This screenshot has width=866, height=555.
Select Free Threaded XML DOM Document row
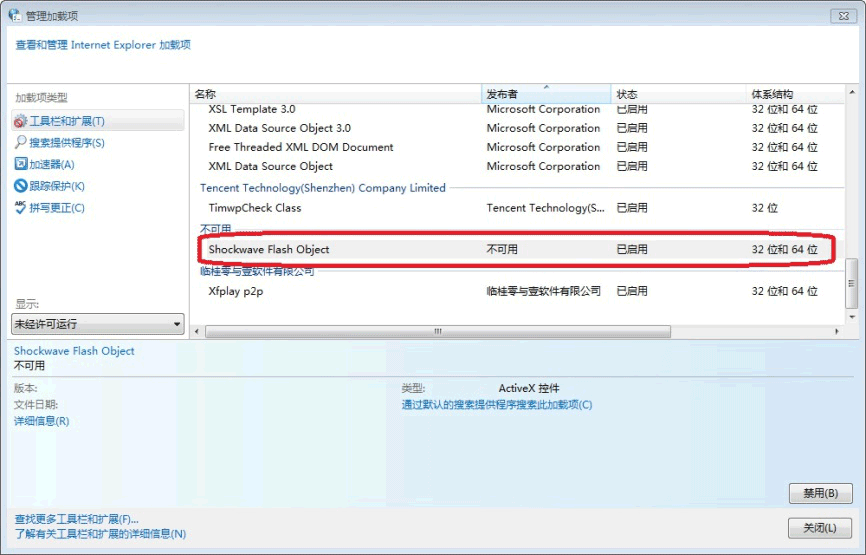click(x=517, y=147)
